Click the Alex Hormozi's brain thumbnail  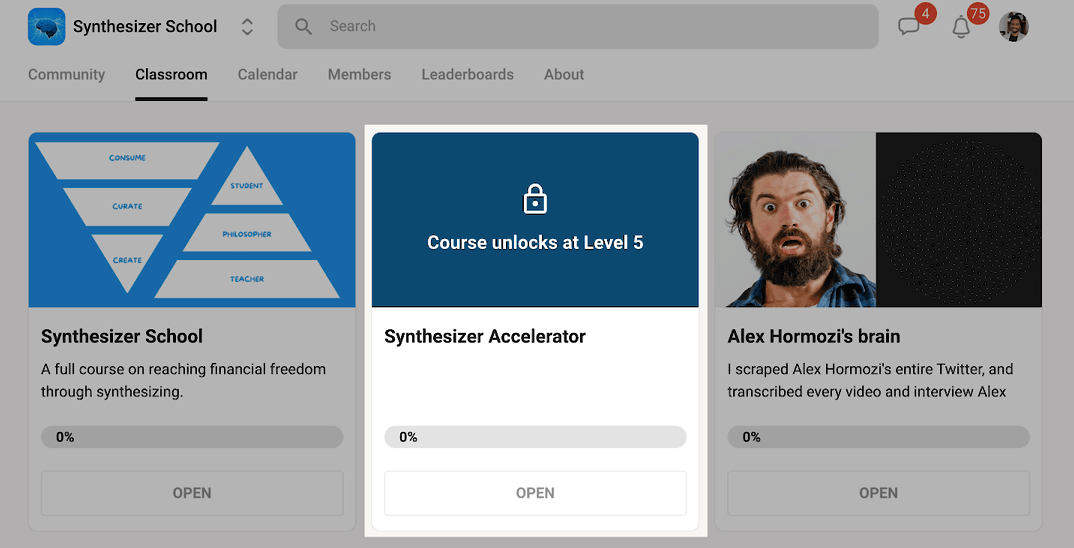(878, 219)
